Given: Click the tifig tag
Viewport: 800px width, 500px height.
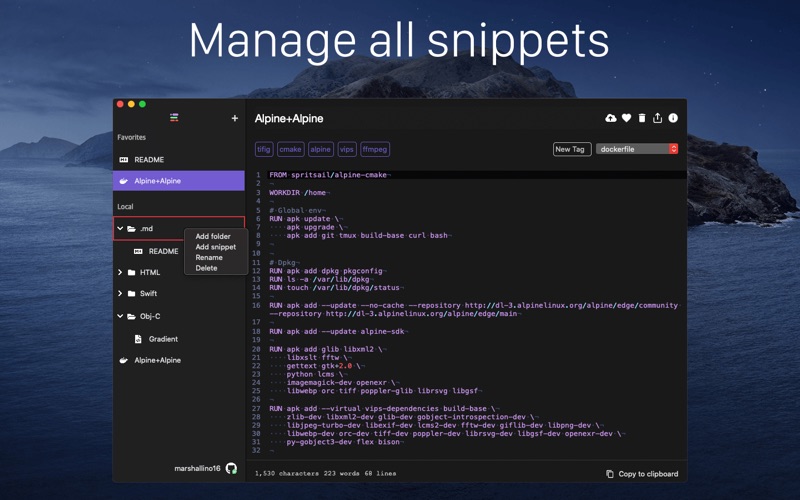Looking at the screenshot, I should 264,149.
